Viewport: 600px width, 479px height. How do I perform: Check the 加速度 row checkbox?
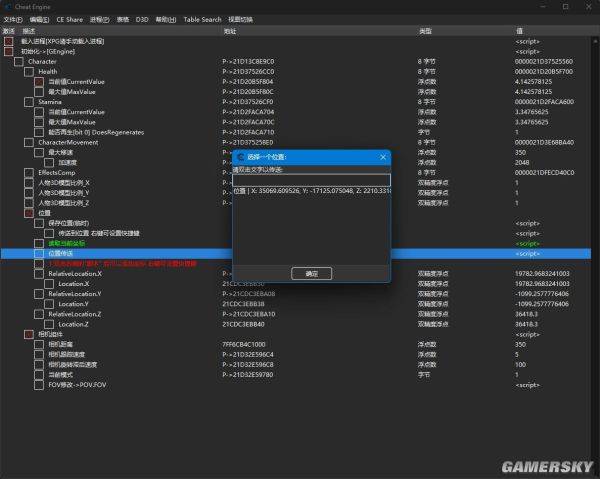click(x=49, y=163)
